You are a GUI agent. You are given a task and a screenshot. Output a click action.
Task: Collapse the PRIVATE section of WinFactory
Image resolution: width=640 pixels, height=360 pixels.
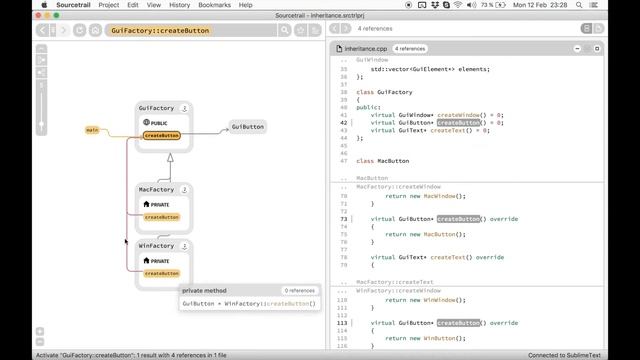156,260
